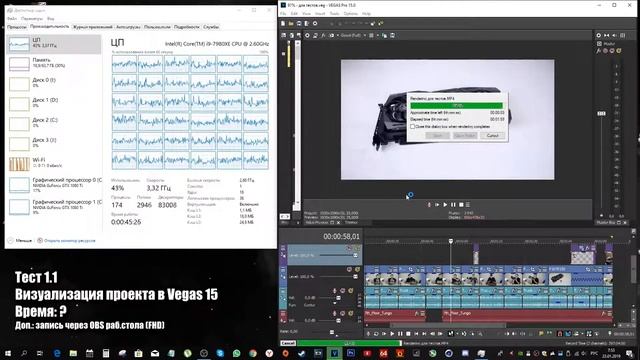640x360 pixels.
Task: Click Play From Start in timeline transport
Action: click(384, 333)
